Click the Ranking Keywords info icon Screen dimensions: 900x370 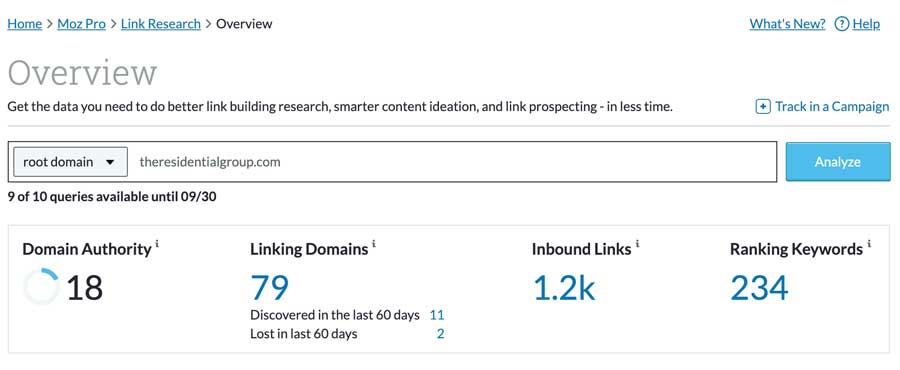point(869,244)
